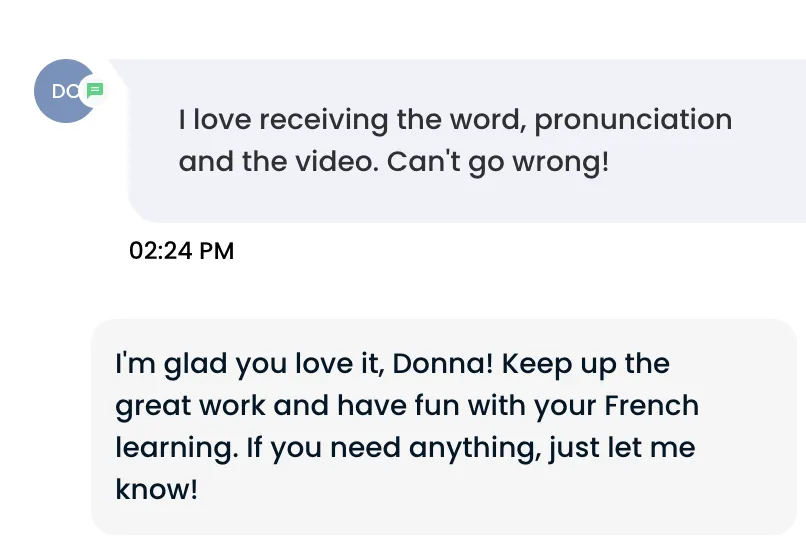The image size is (806, 544).
Task: Click the phrase 'Can't go wrong!'
Action: pyautogui.click(x=498, y=162)
